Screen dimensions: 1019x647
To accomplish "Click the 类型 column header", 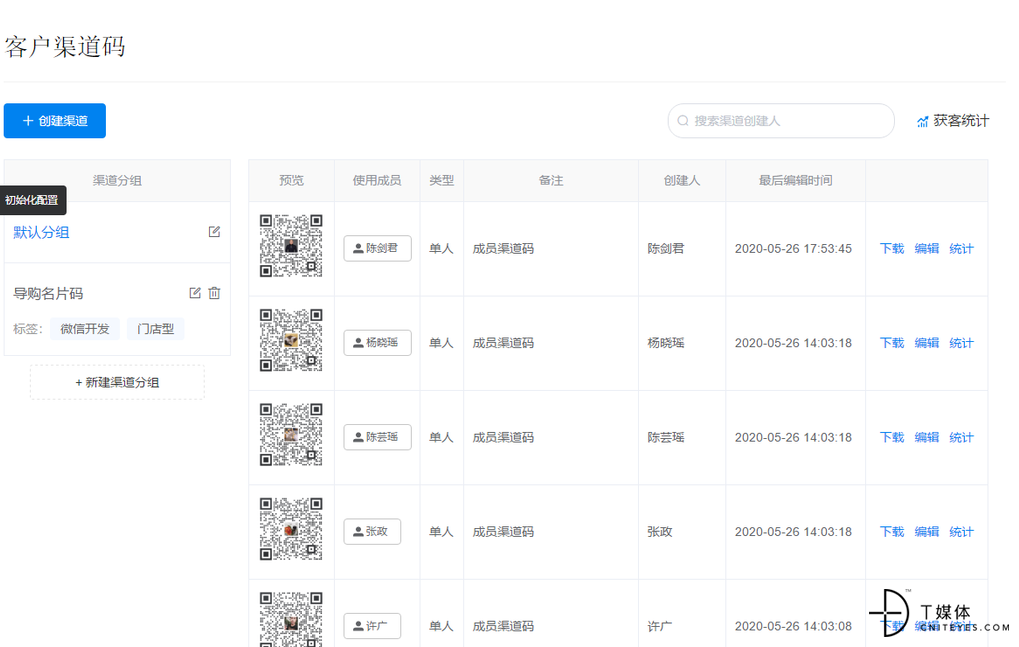I will click(x=441, y=181).
